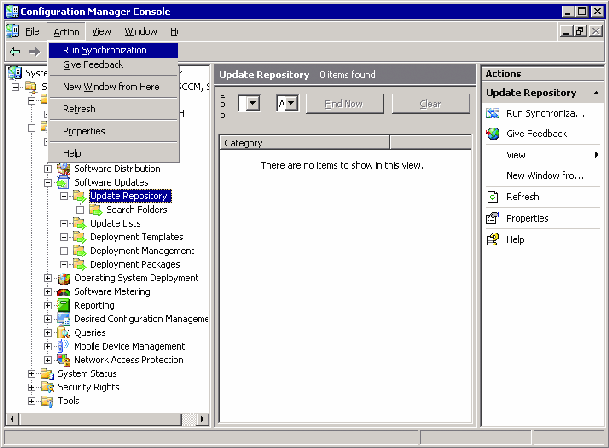Click the Mobile Device Management icon

(63, 346)
